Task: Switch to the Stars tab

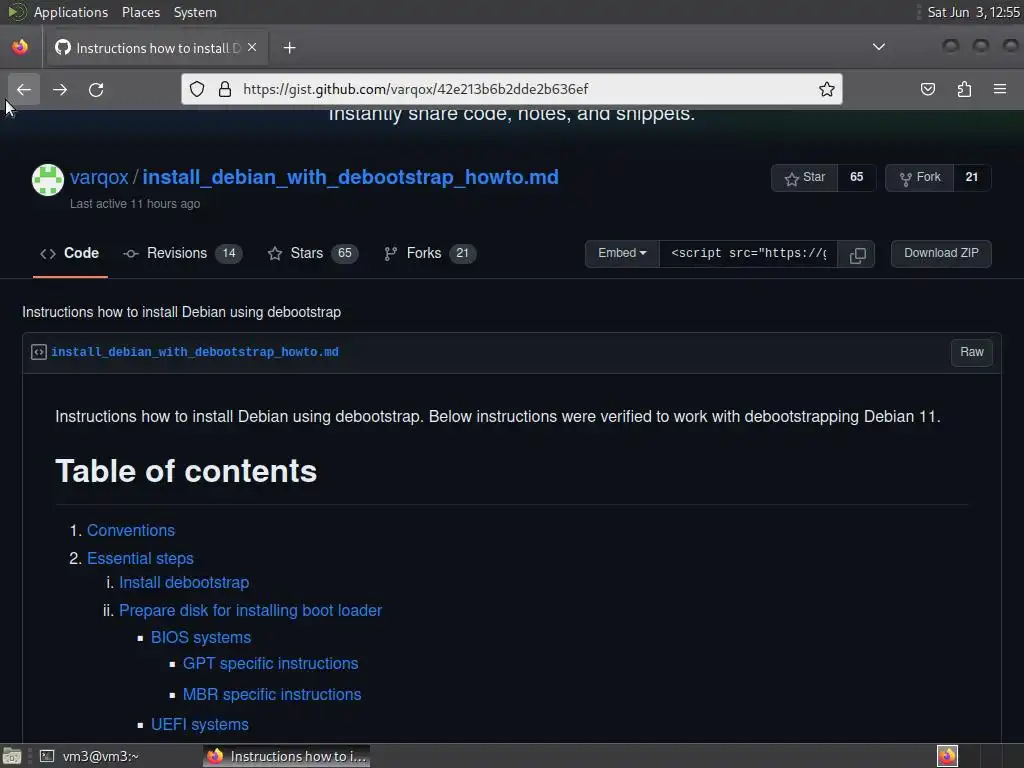Action: point(313,253)
